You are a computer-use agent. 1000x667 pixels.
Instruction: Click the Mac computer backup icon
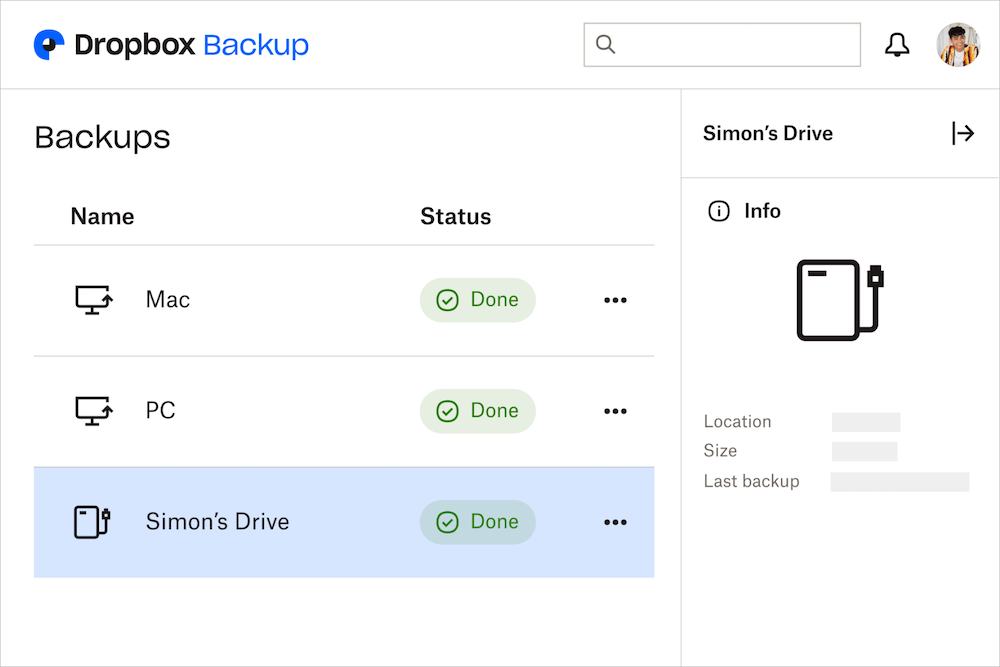pos(94,300)
